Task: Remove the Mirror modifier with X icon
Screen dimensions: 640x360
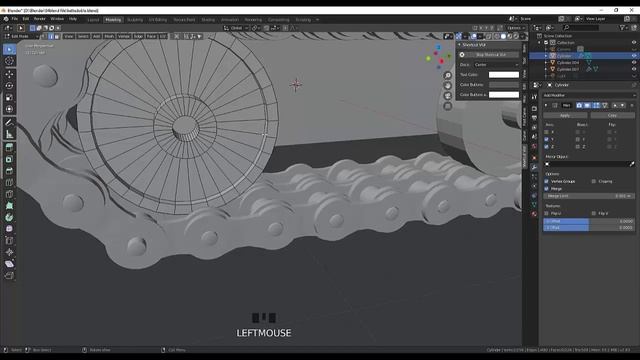Action: [x=632, y=105]
